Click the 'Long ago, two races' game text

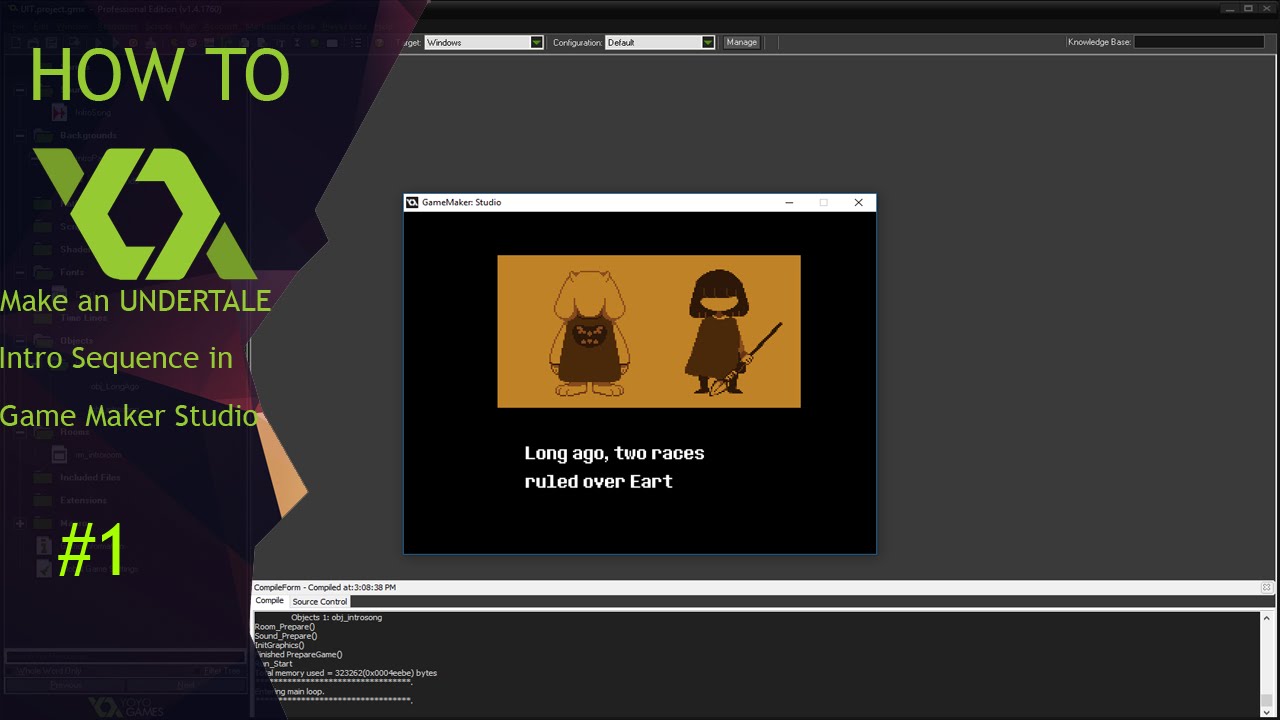pos(614,453)
